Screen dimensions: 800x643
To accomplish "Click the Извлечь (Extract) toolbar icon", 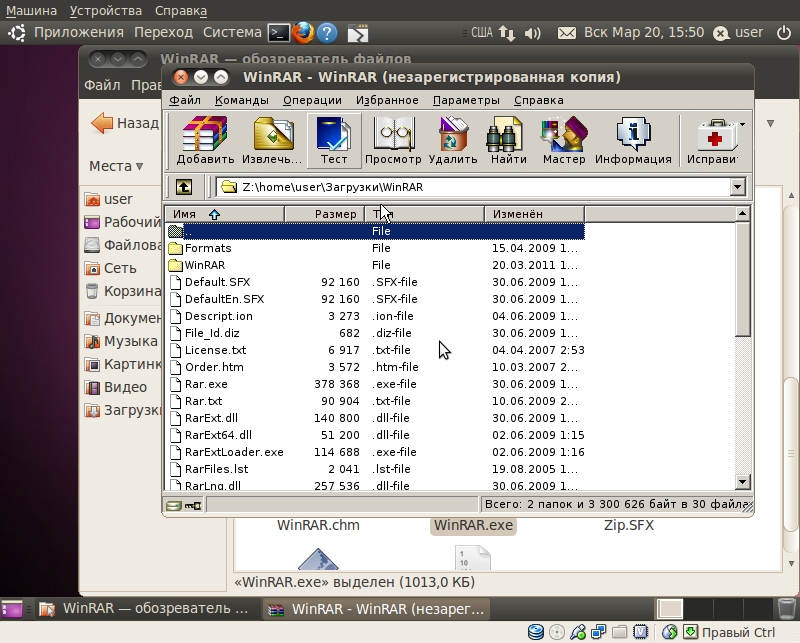I will (x=272, y=140).
